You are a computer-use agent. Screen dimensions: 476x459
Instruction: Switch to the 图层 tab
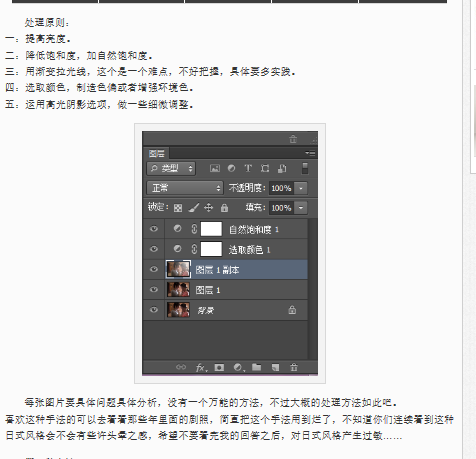tap(157, 153)
